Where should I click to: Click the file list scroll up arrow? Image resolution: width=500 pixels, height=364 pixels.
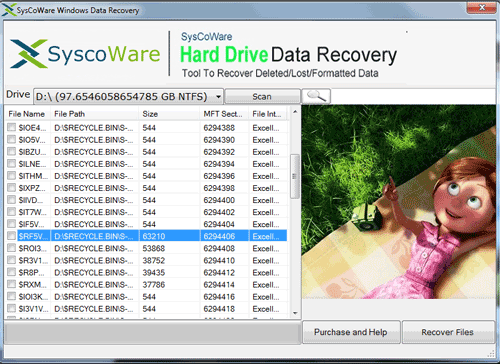295,112
